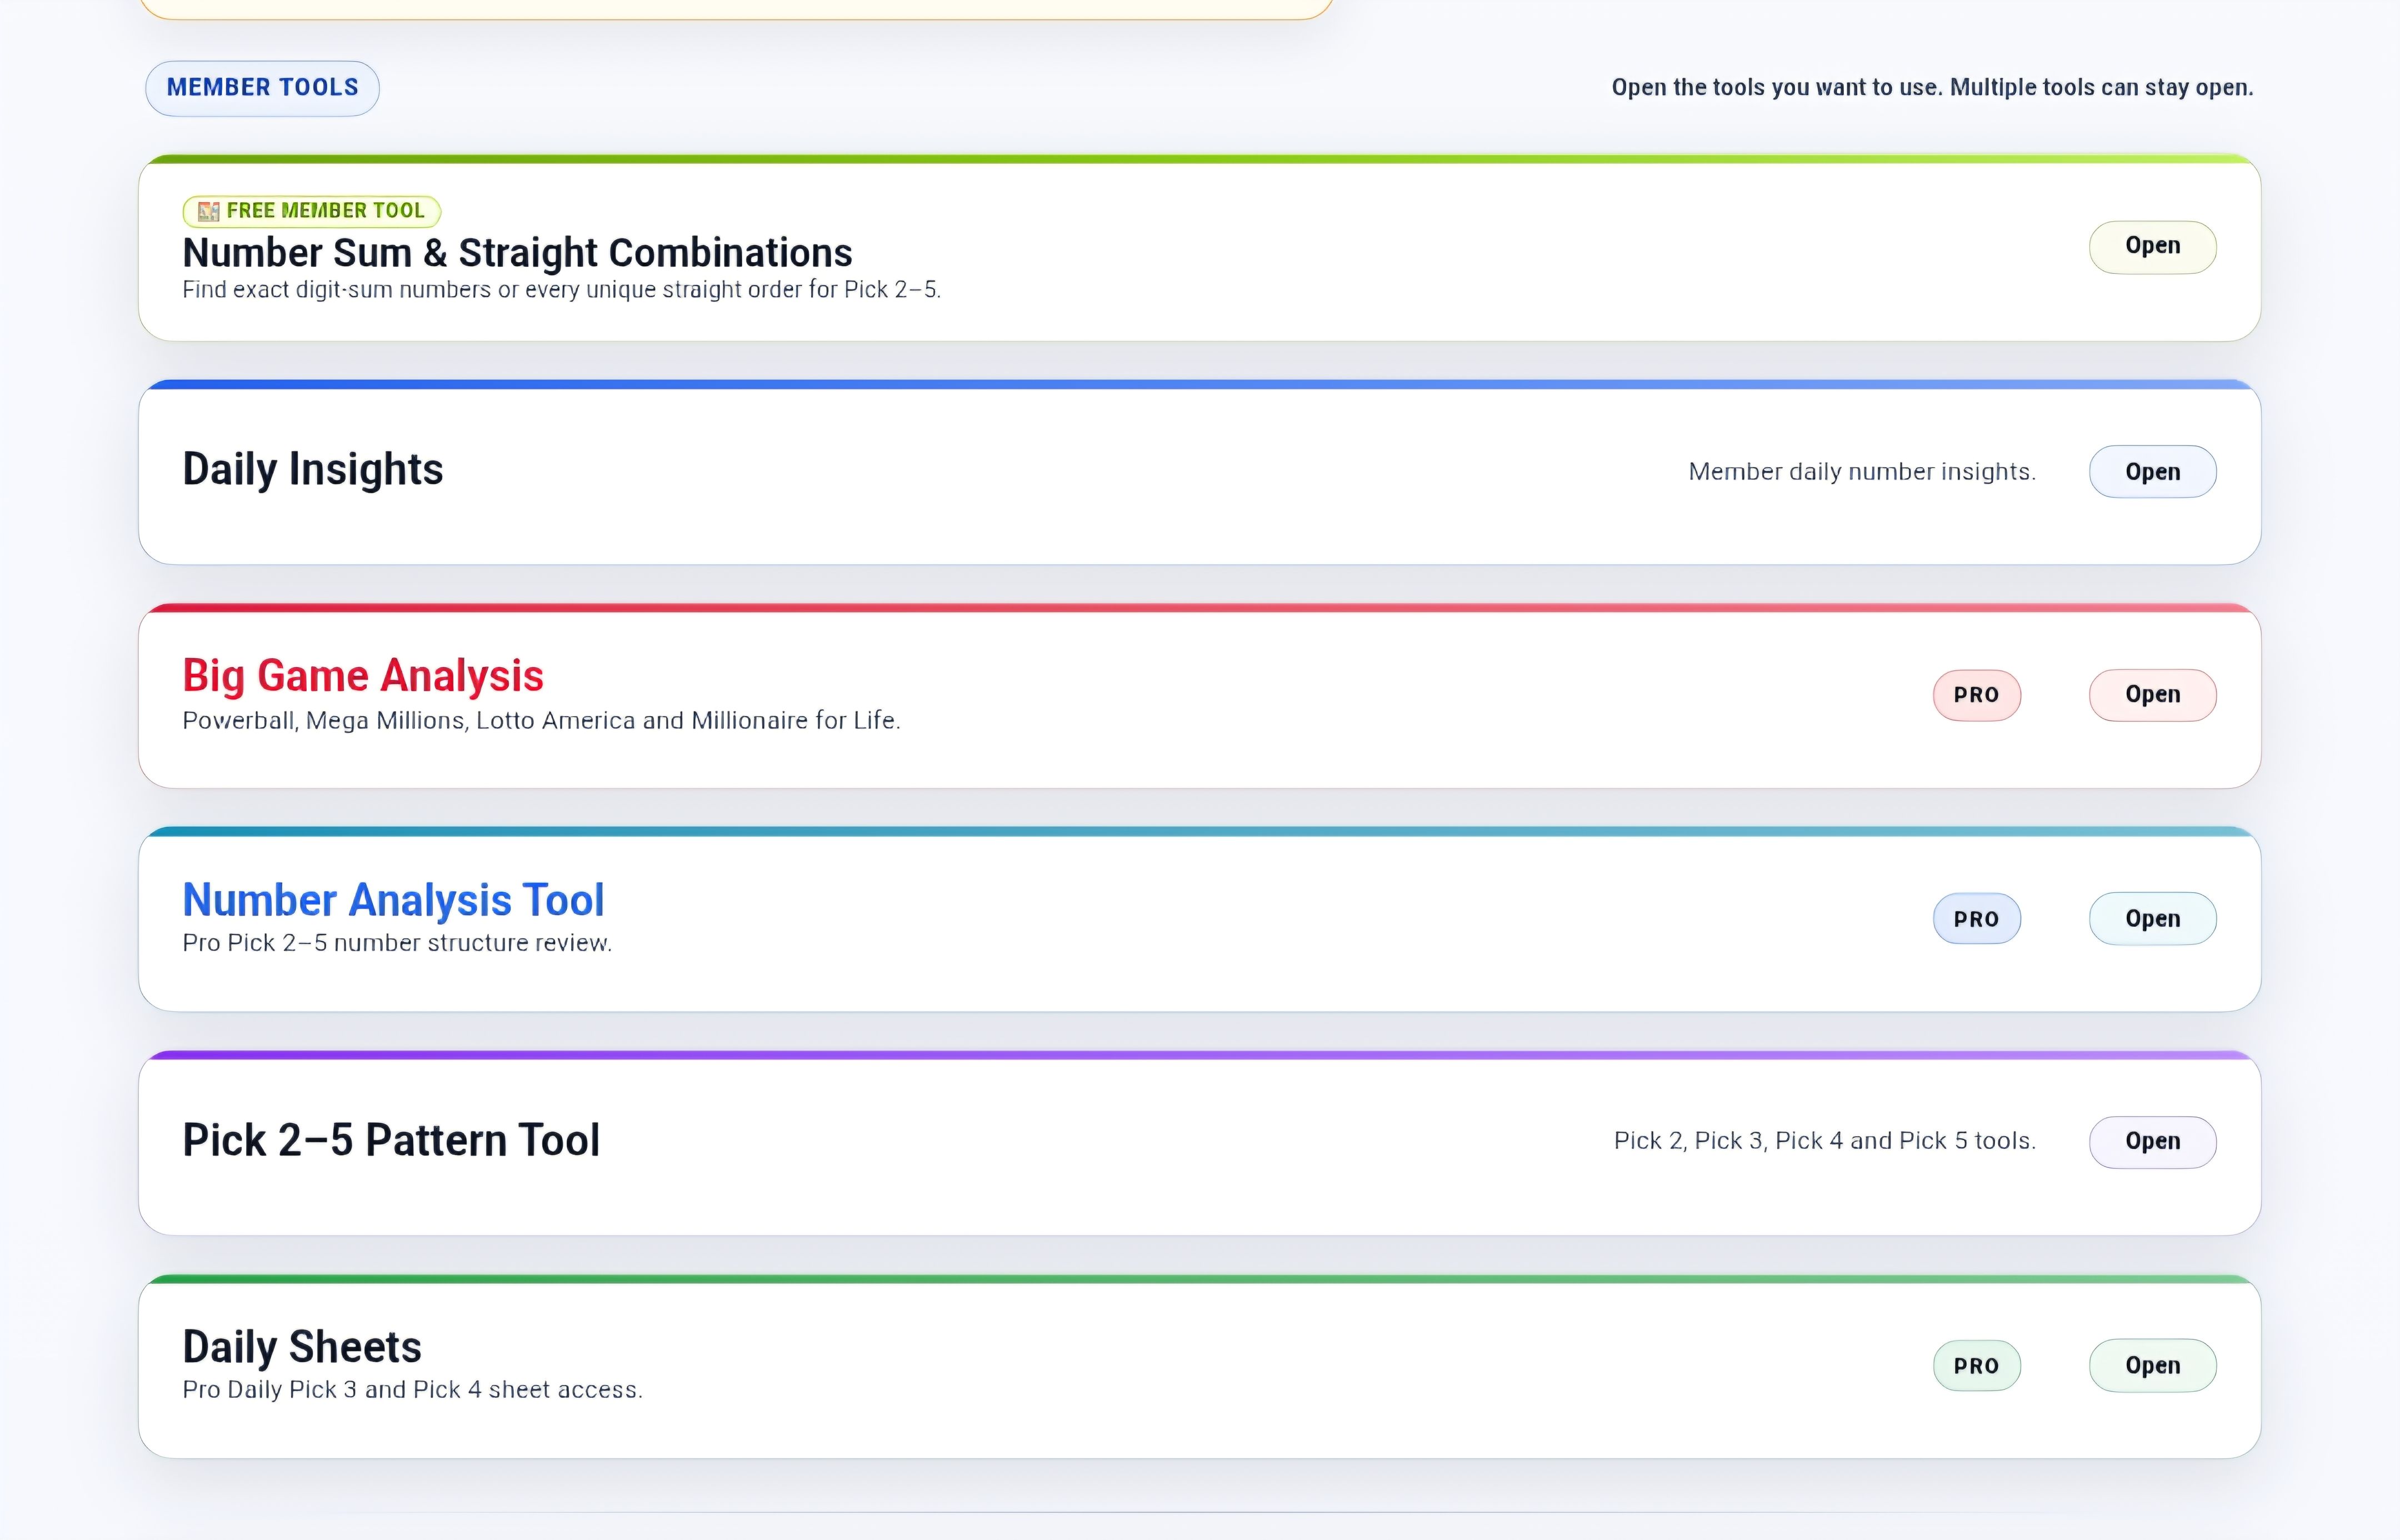Click the Number Sum & Straight Combinations heading
Image resolution: width=2400 pixels, height=1540 pixels.
(517, 253)
